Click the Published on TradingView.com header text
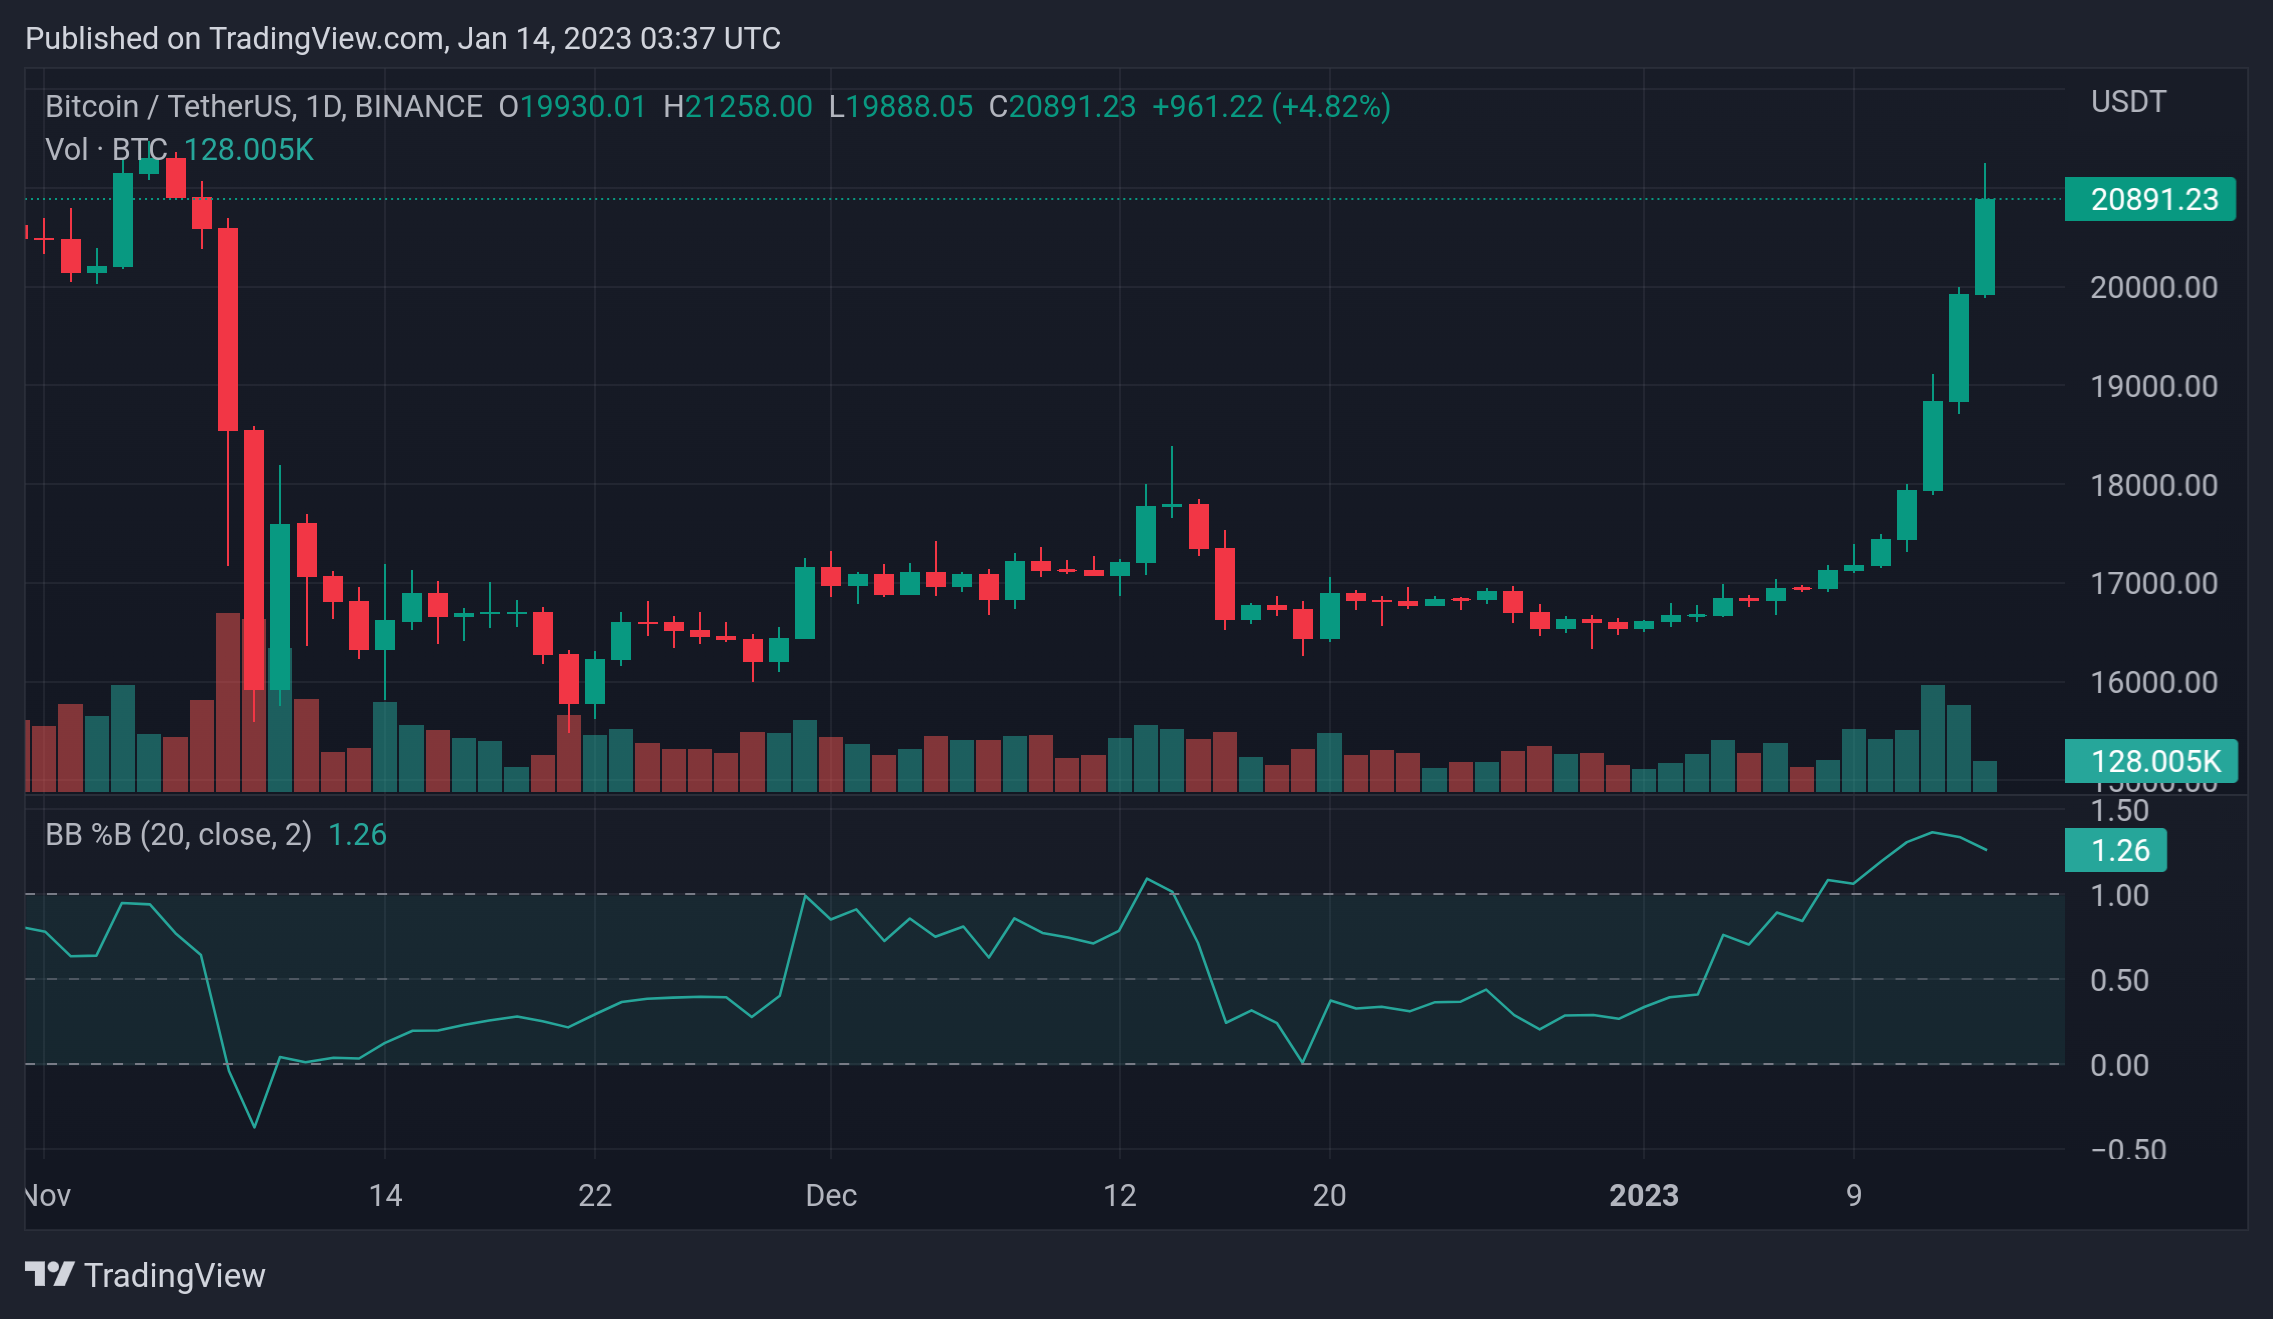2273x1319 pixels. pyautogui.click(x=403, y=38)
